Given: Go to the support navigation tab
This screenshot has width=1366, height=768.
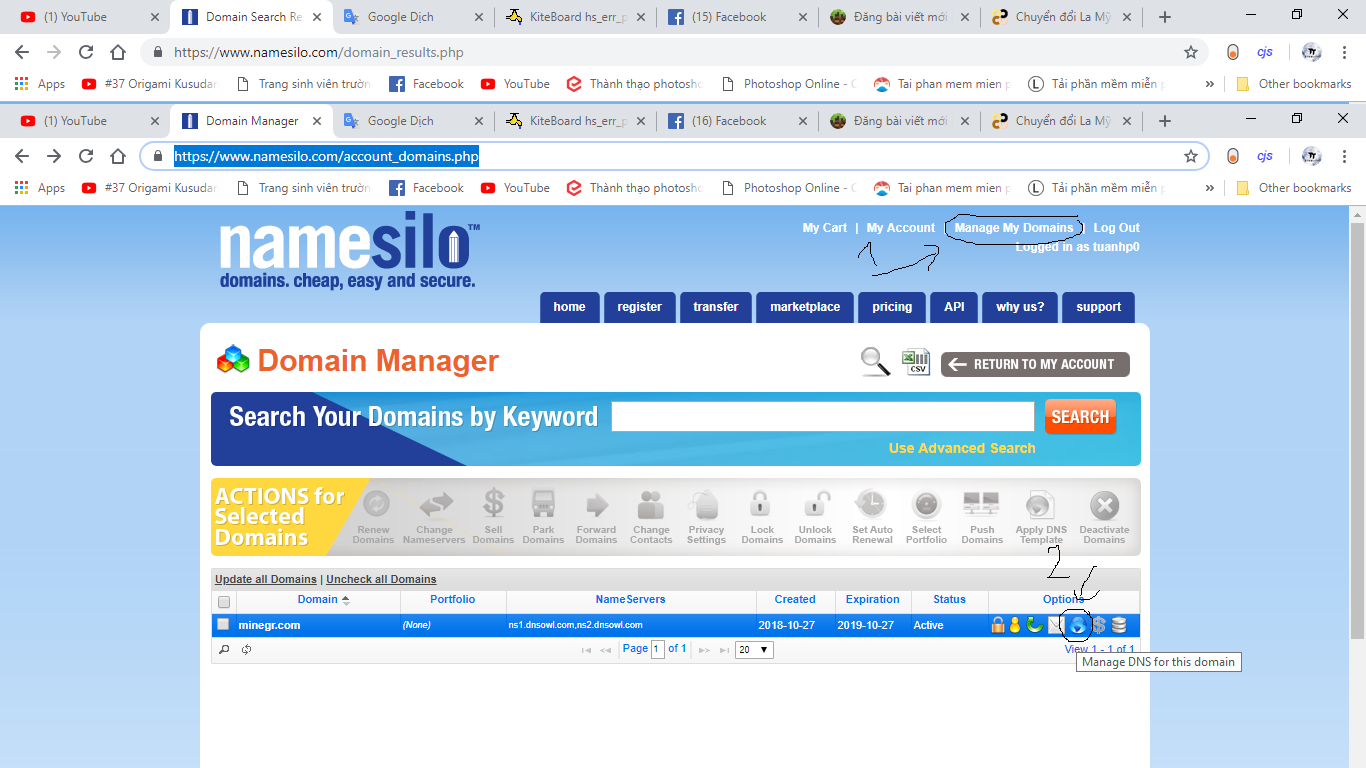Looking at the screenshot, I should click(1099, 307).
